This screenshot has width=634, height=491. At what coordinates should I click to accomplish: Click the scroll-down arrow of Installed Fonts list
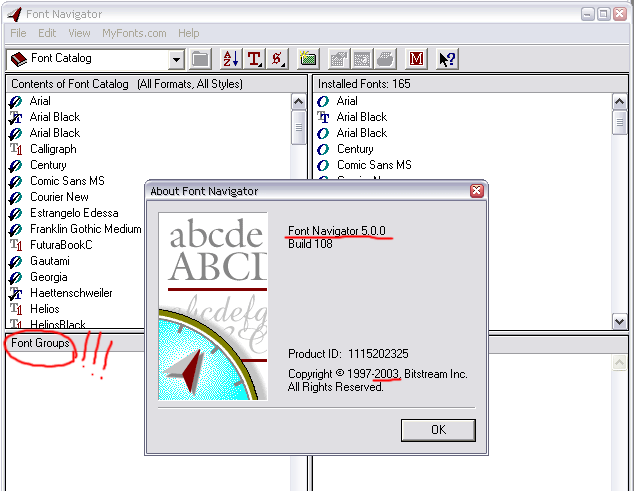[x=619, y=322]
